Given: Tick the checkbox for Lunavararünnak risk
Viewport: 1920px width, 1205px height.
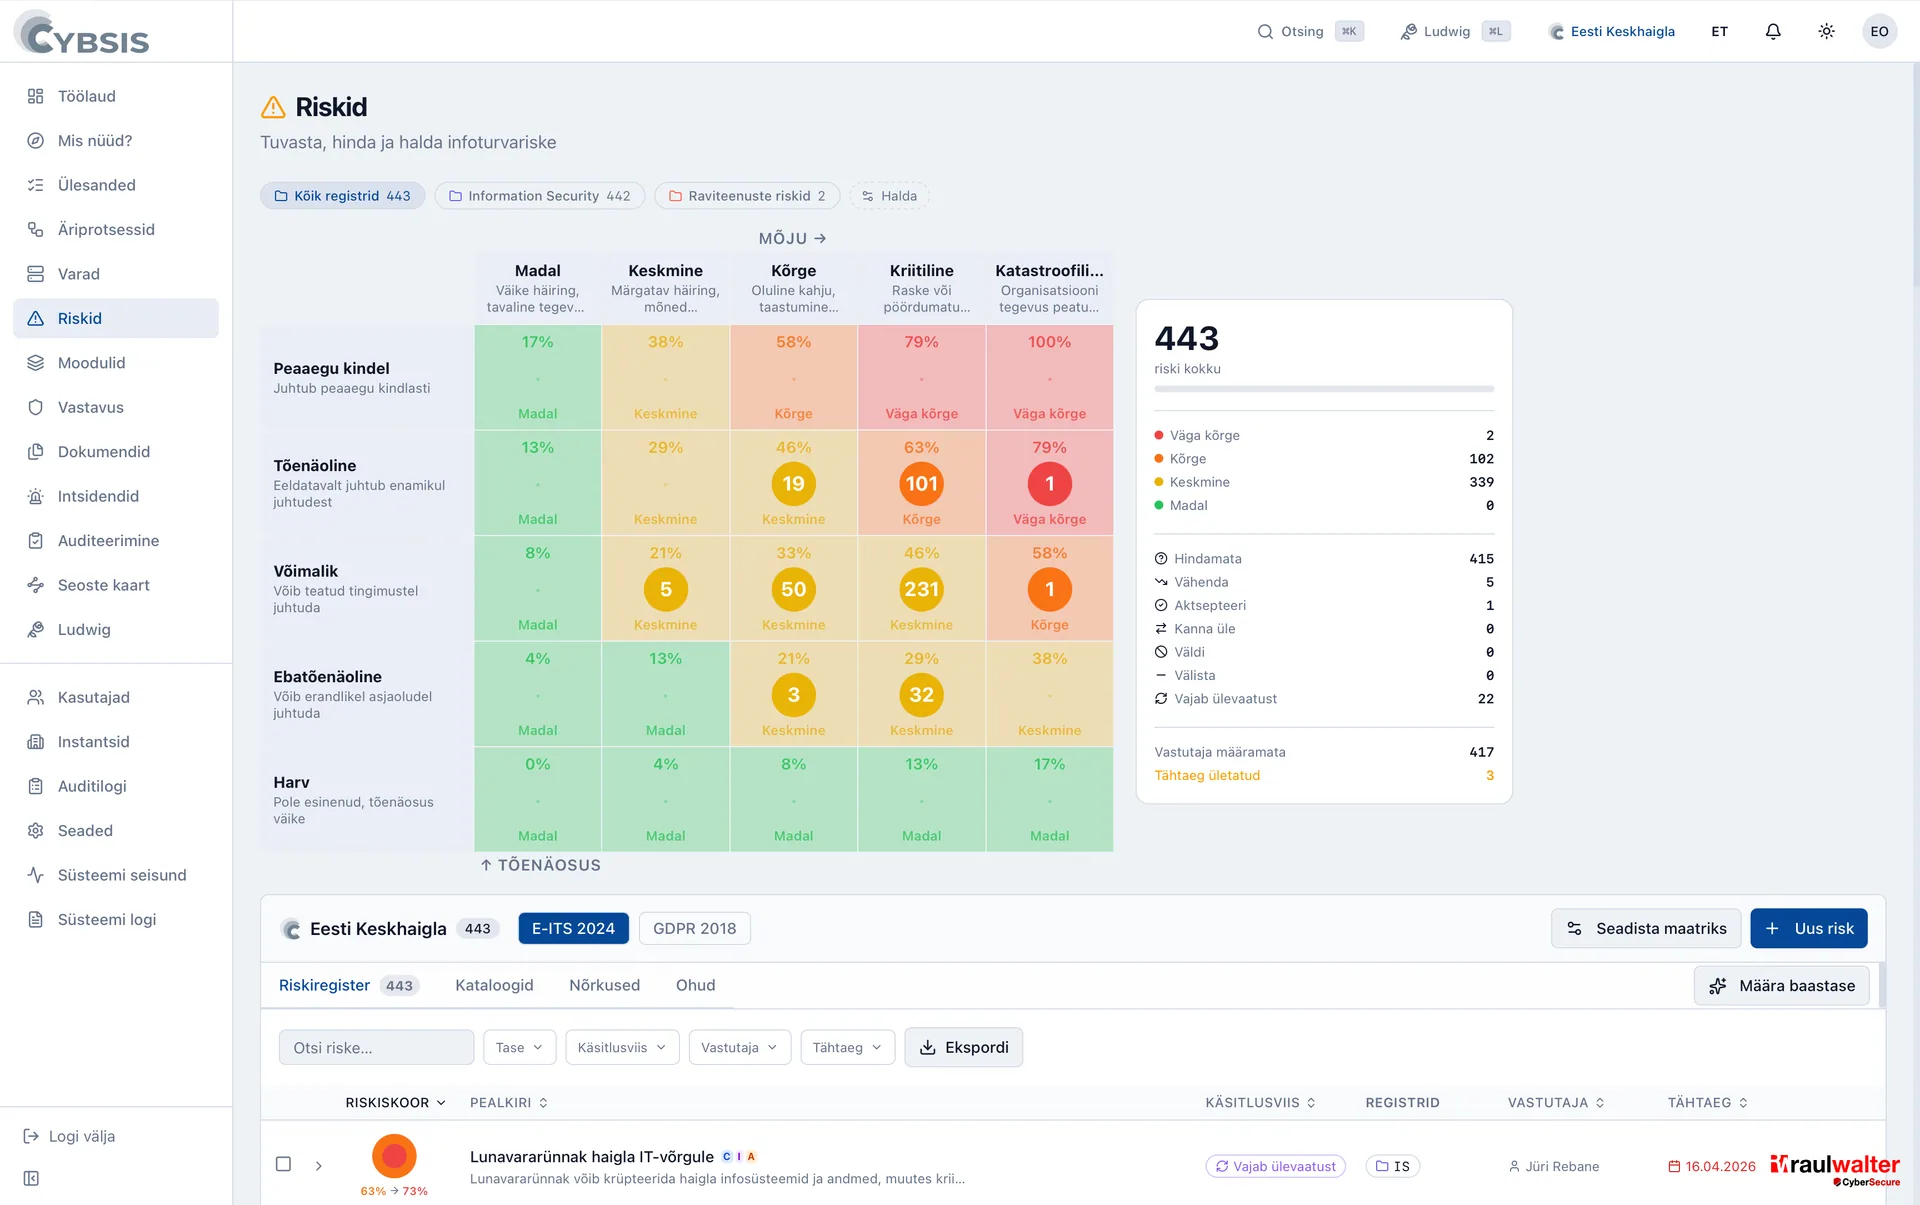Looking at the screenshot, I should [283, 1164].
